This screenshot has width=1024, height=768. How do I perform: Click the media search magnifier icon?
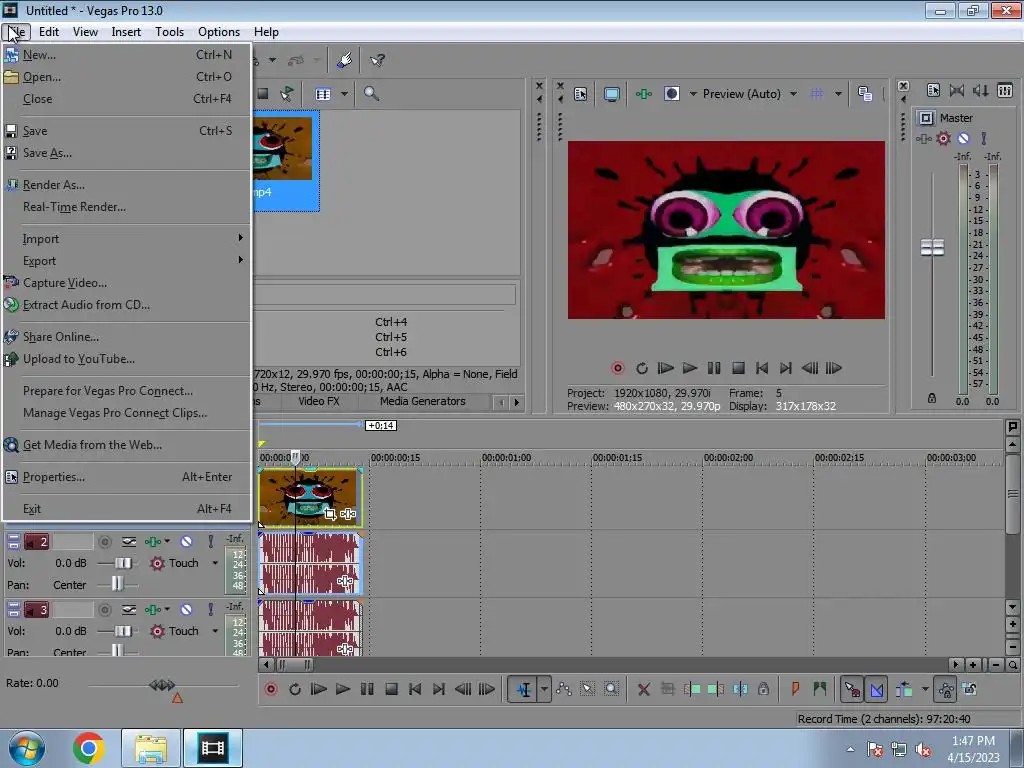371,93
